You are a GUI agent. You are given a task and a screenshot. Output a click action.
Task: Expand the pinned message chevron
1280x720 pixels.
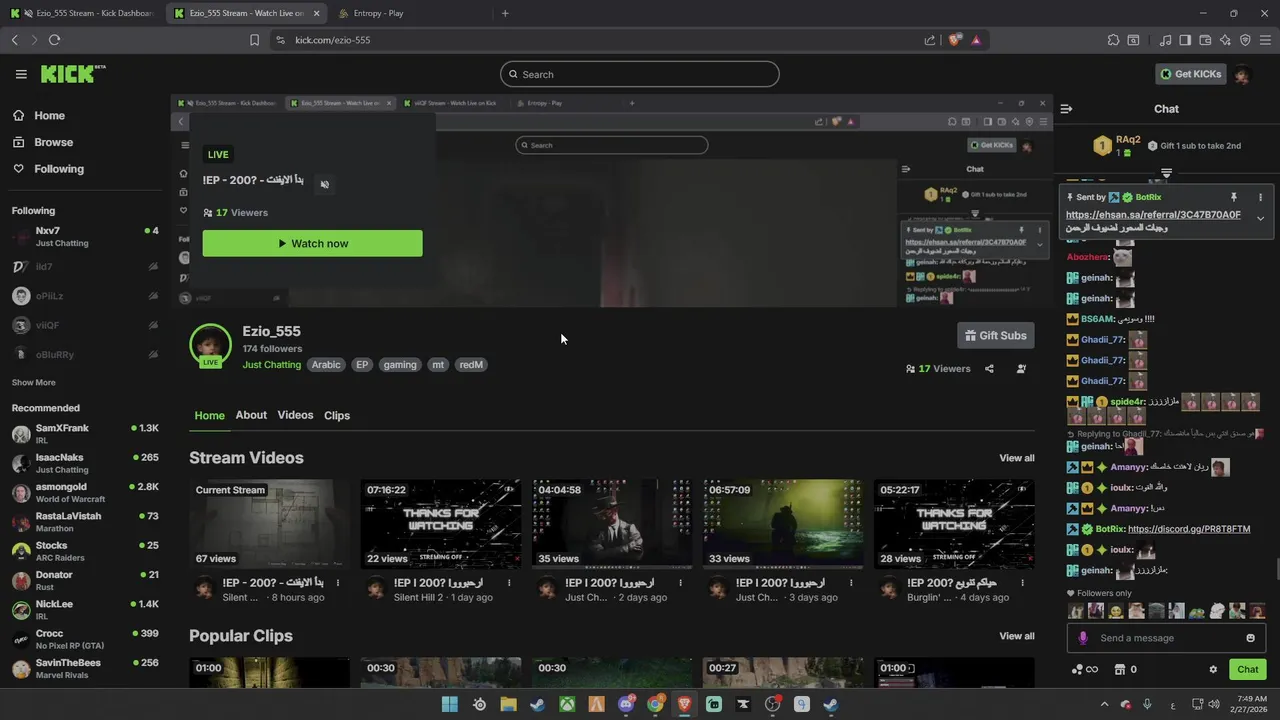[1260, 218]
